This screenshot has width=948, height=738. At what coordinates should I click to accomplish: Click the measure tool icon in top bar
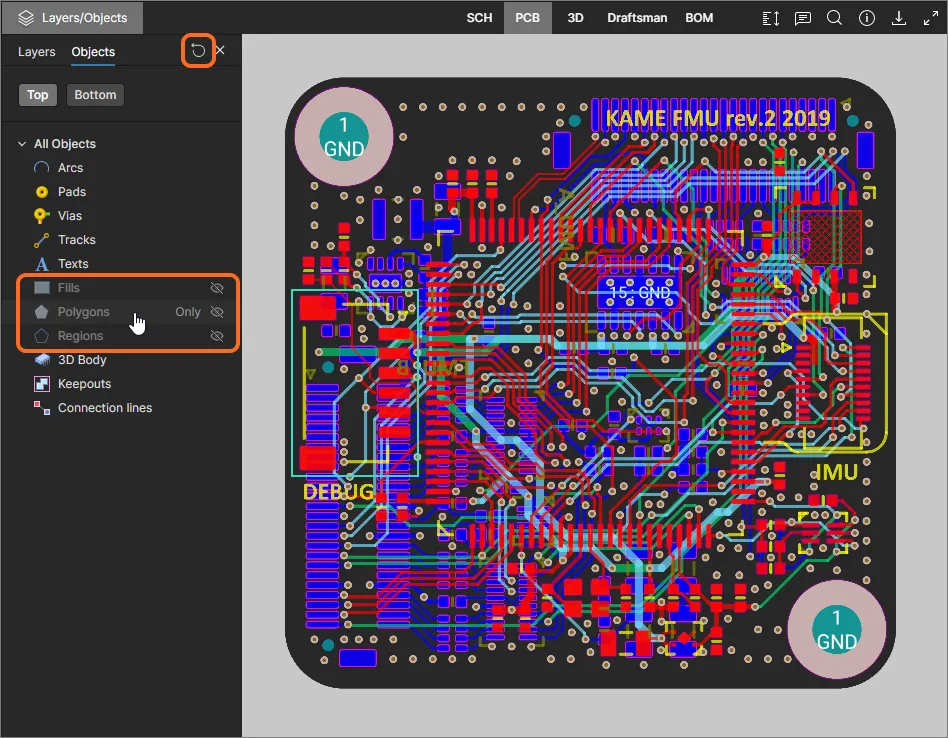pos(770,18)
